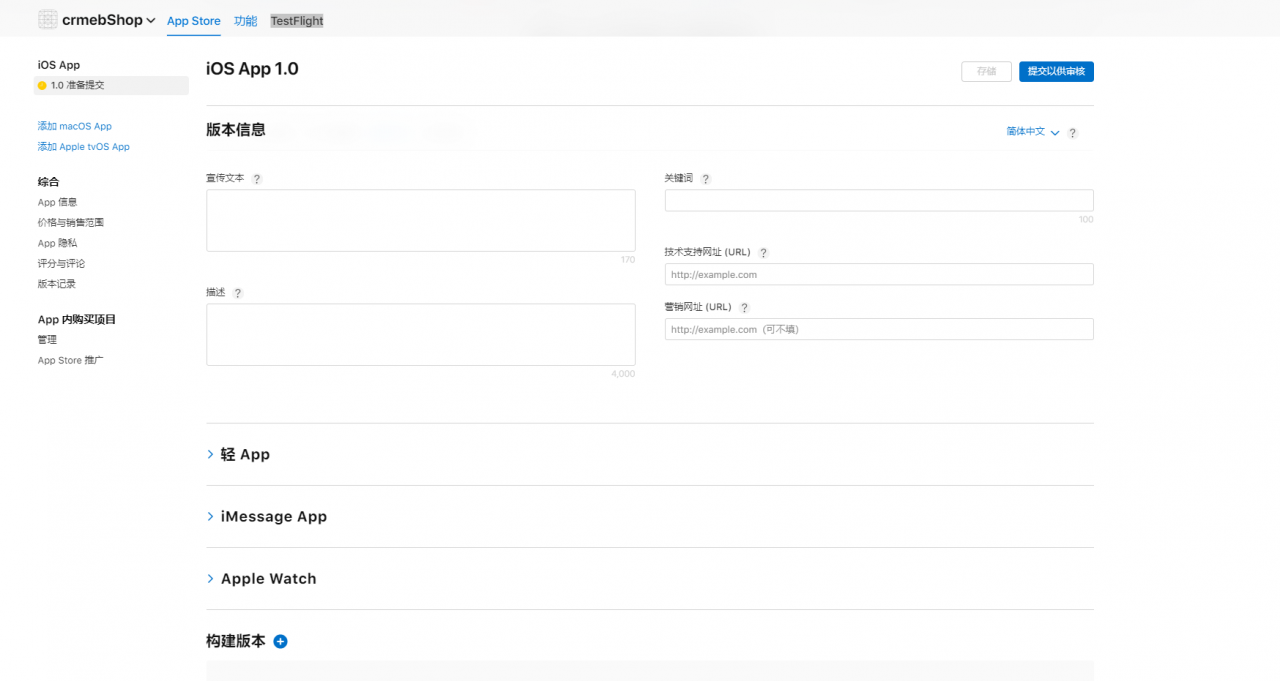This screenshot has width=1280, height=681.
Task: Switch to the 功能 tab
Action: (245, 21)
